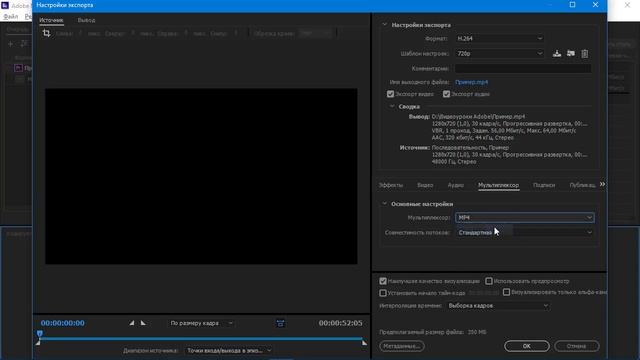Click the middle of the preview timeline bar
The width and height of the screenshot is (640, 360).
click(x=201, y=338)
